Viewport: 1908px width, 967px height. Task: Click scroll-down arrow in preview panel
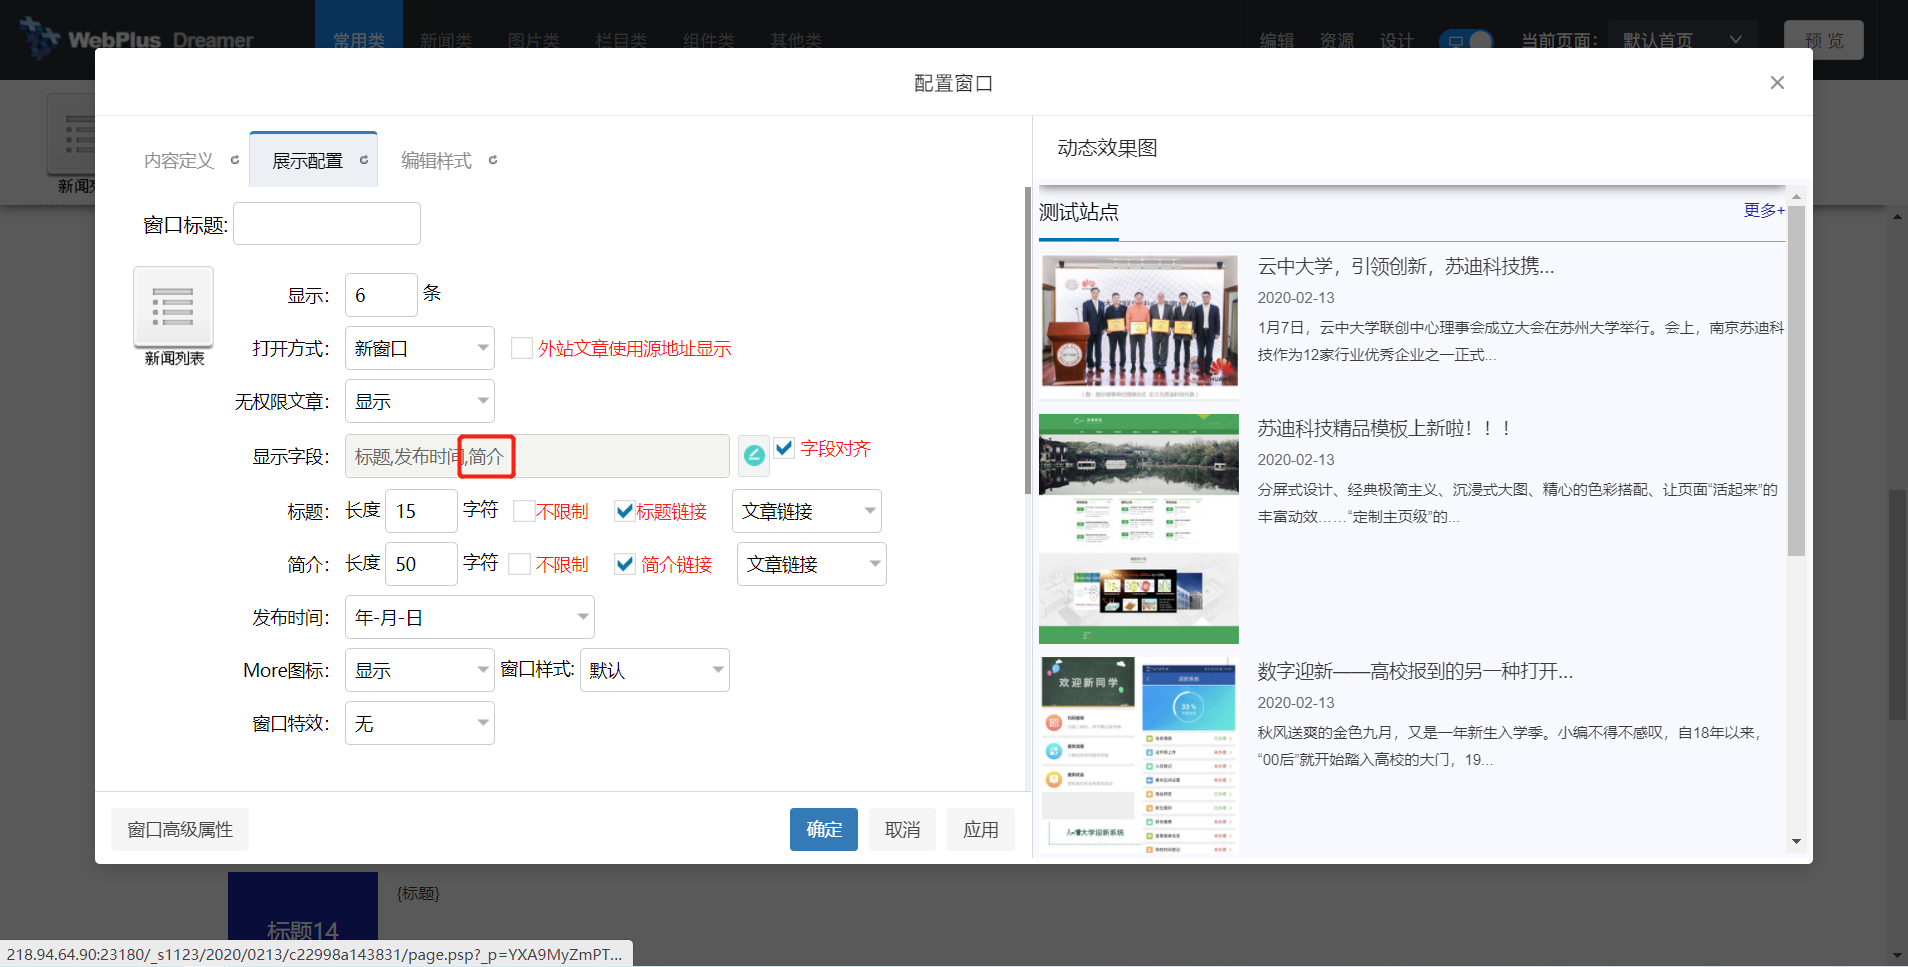(1796, 842)
